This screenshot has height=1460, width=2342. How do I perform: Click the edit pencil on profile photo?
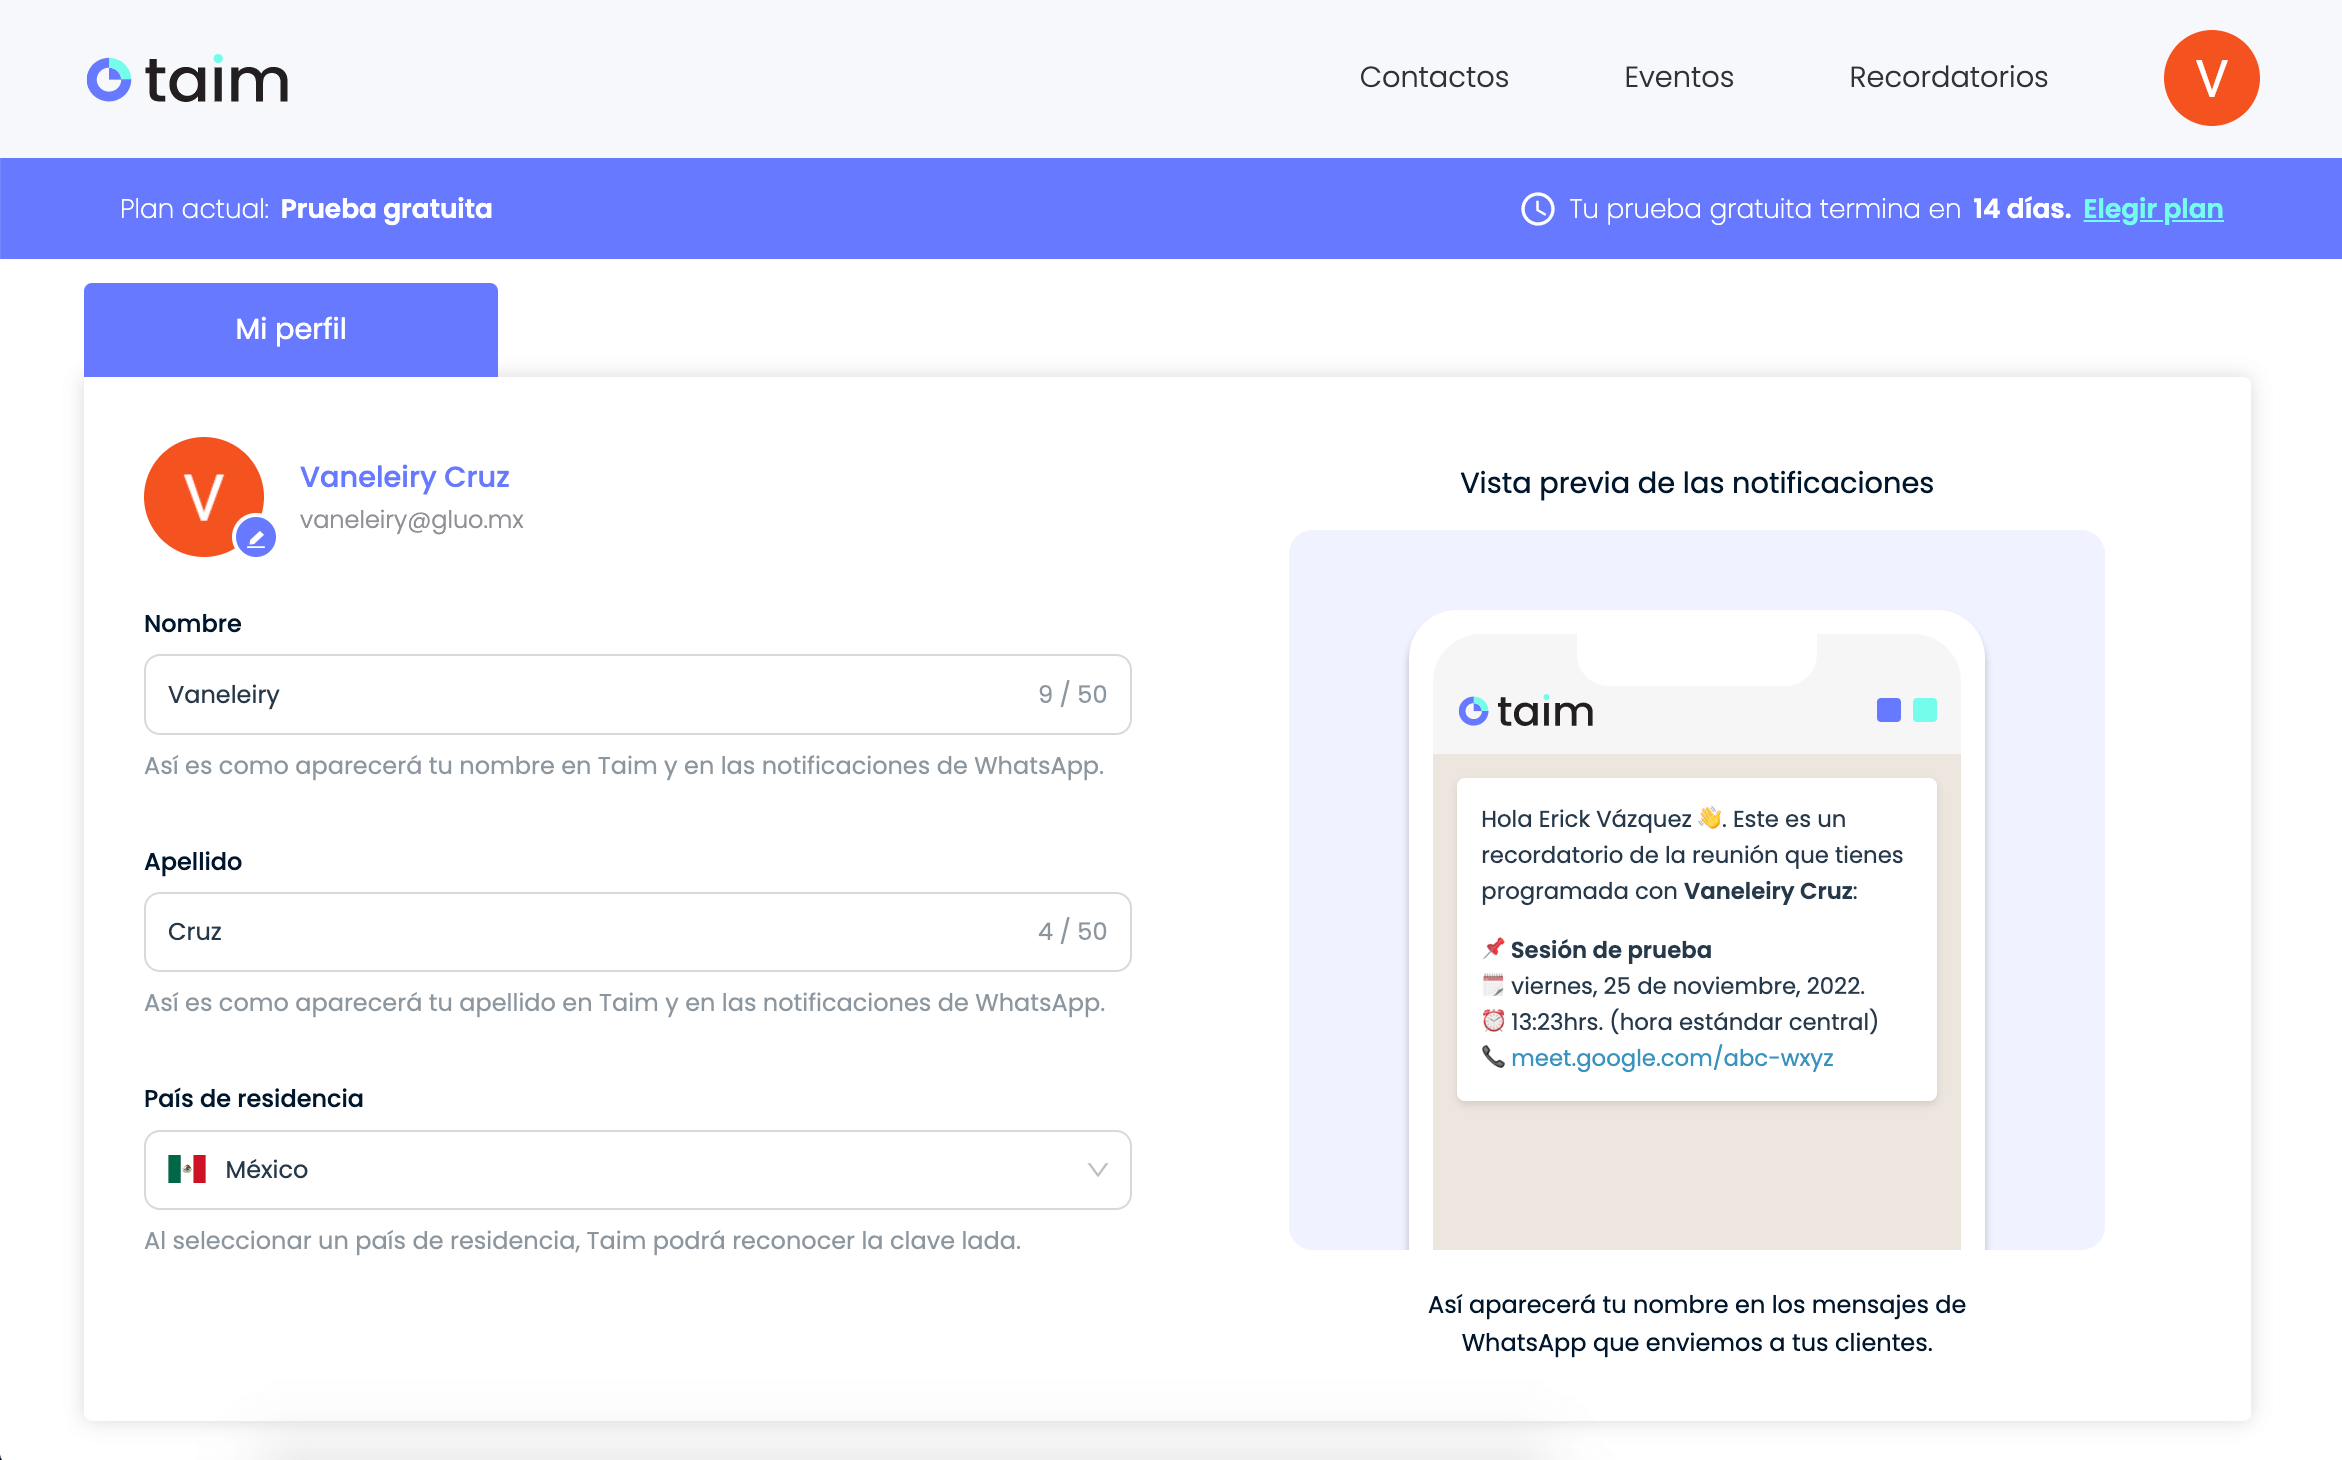click(256, 538)
